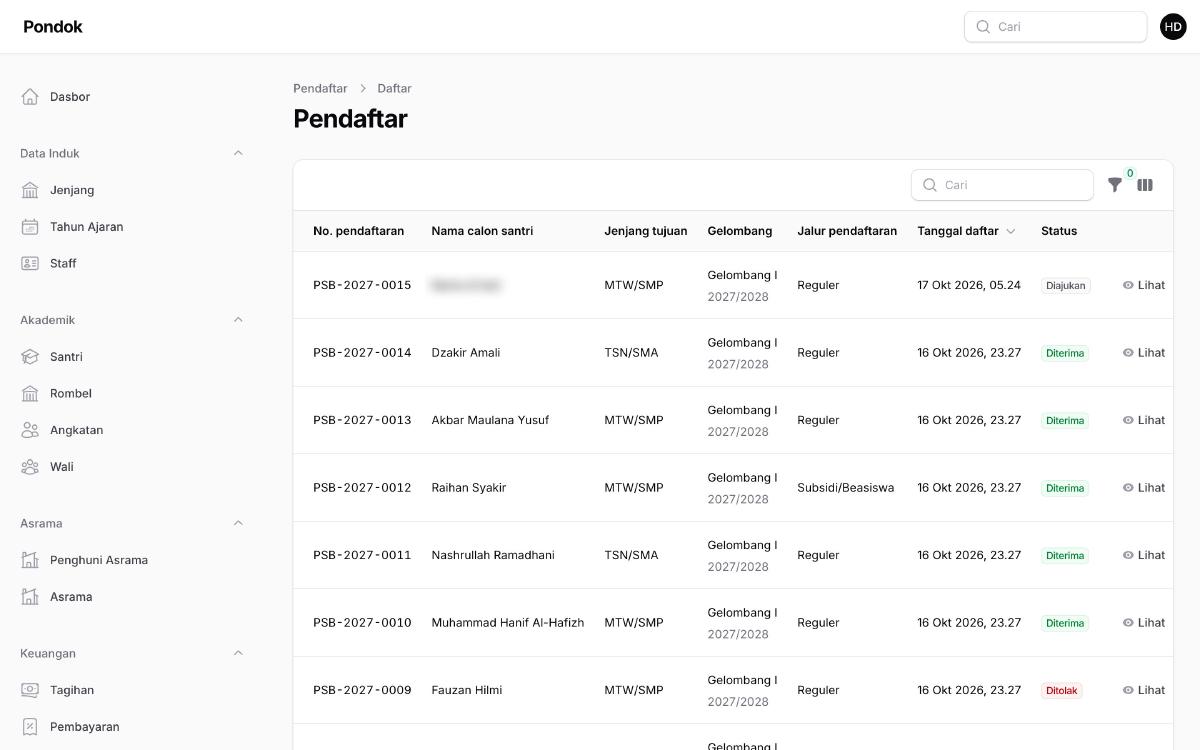Open Lihat for Akbar Maulana Yusuf
Viewport: 1200px width, 750px height.
point(1144,420)
